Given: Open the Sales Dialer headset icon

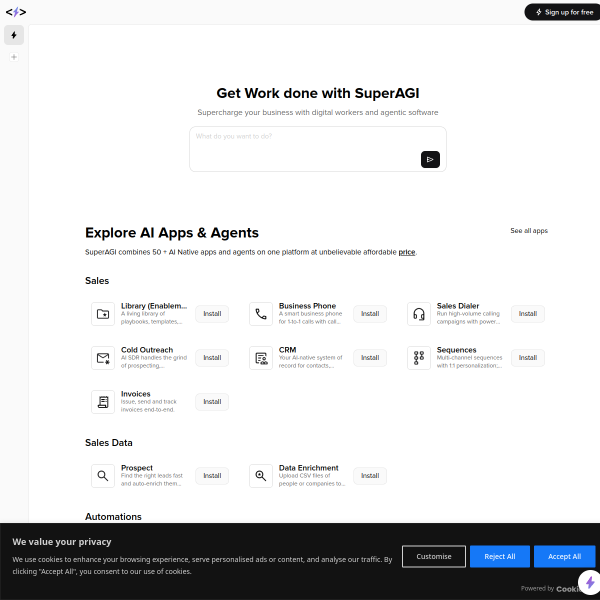Looking at the screenshot, I should [419, 314].
